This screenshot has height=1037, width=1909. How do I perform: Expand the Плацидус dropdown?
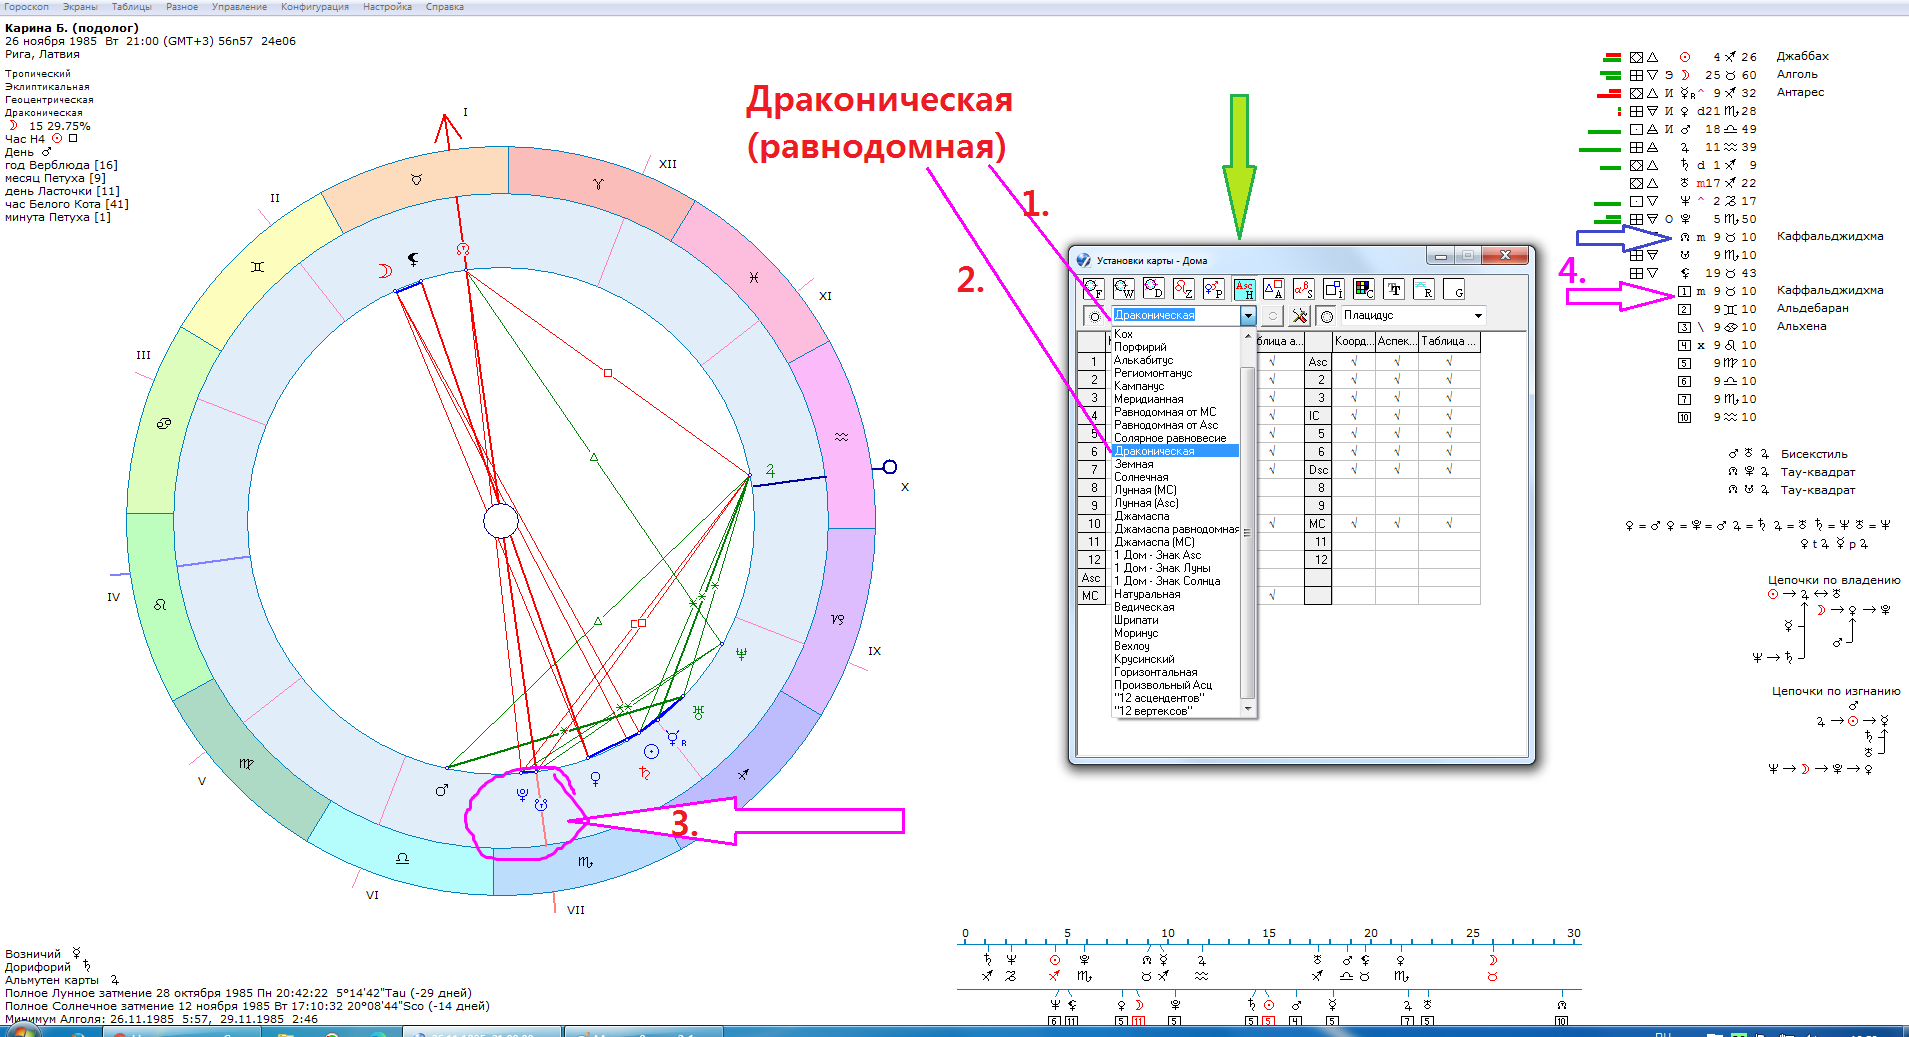(x=1478, y=316)
